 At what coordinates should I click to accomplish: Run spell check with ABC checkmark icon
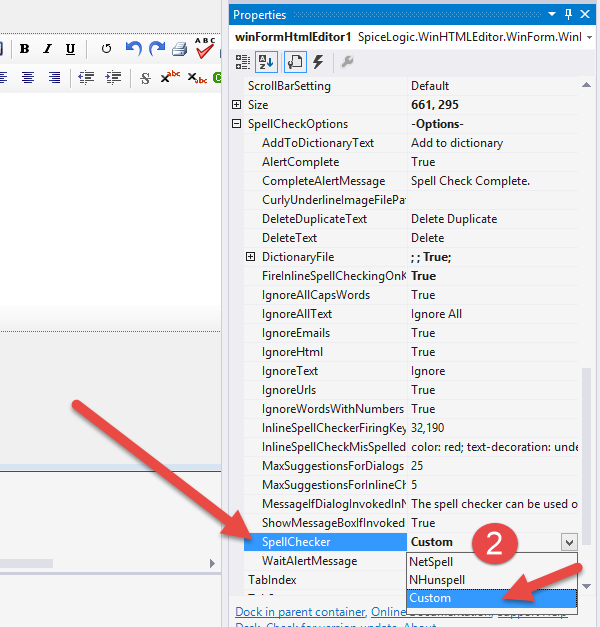pyautogui.click(x=205, y=47)
